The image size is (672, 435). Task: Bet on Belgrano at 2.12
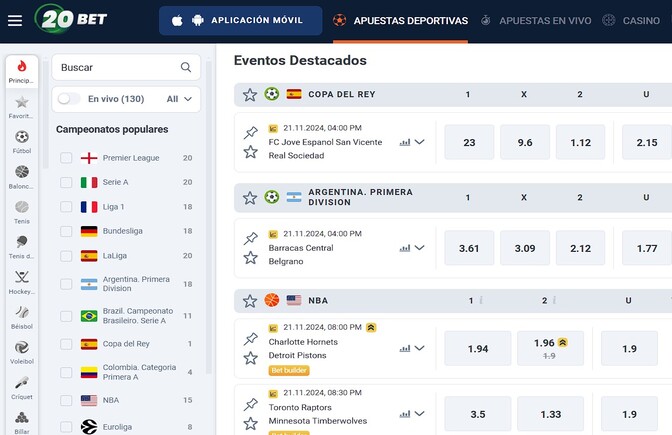click(x=580, y=248)
